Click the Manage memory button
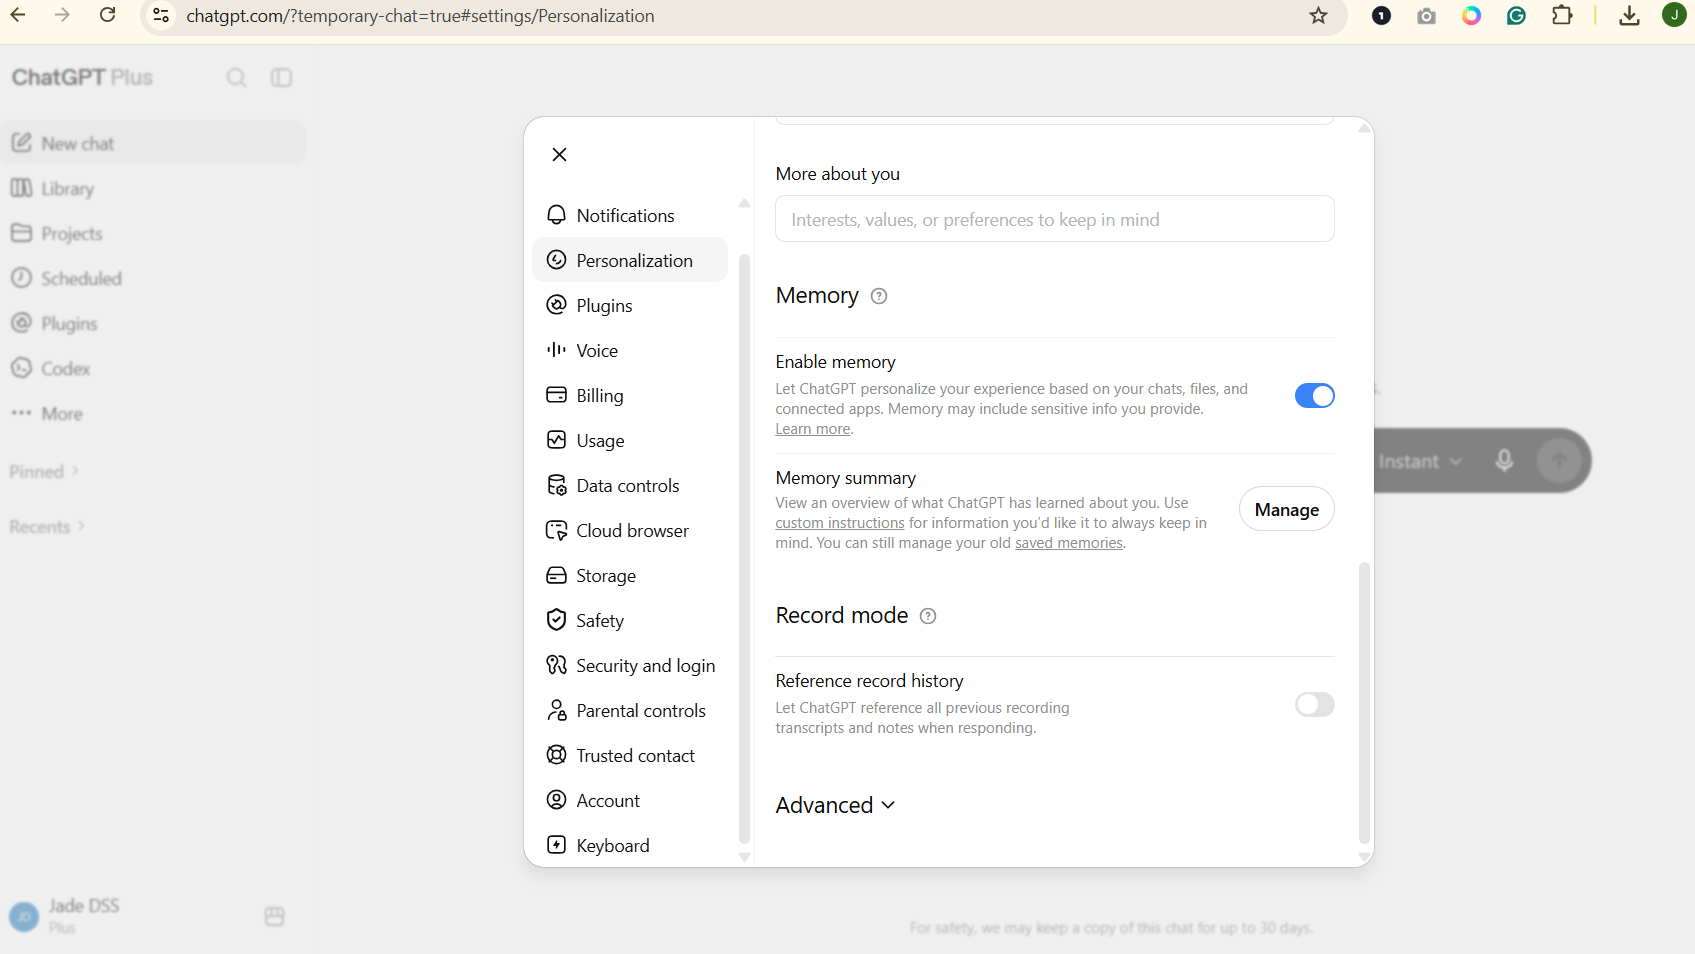The height and width of the screenshot is (954, 1695). [1287, 509]
